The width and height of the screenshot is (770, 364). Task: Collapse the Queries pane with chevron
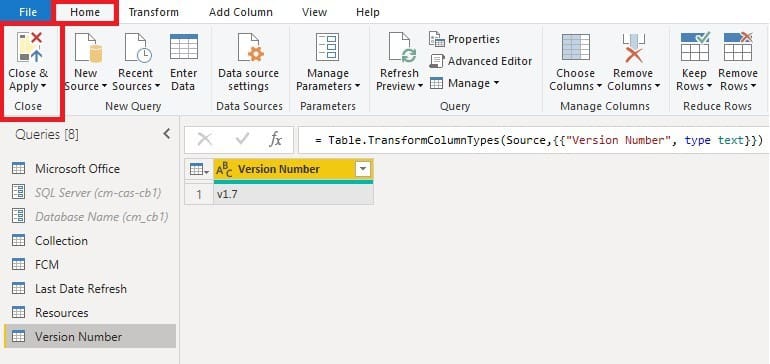pyautogui.click(x=166, y=134)
